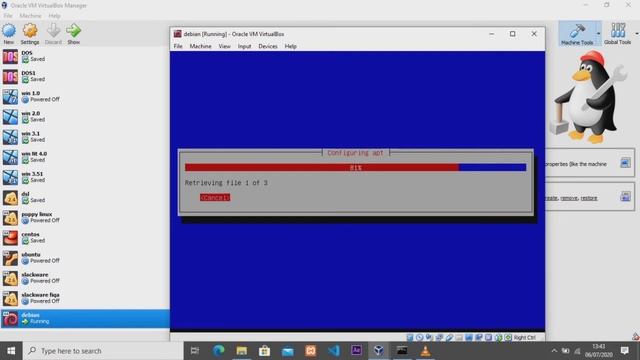The height and width of the screenshot is (360, 640).
Task: Click the 'create' link in Manager panel
Action: click(551, 198)
